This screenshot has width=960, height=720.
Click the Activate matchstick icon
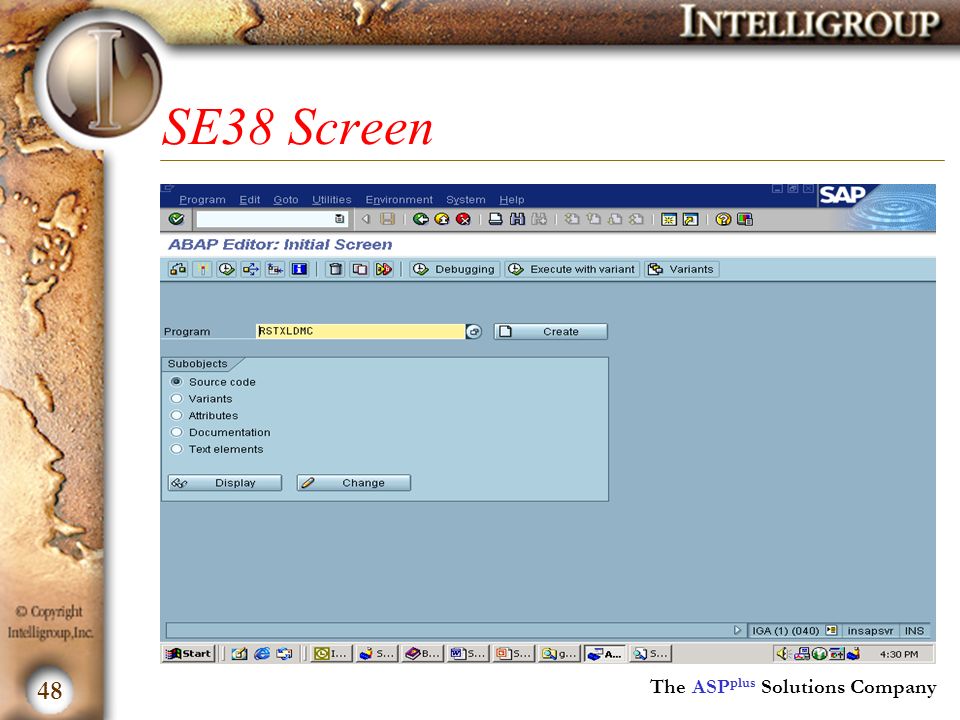click(202, 269)
